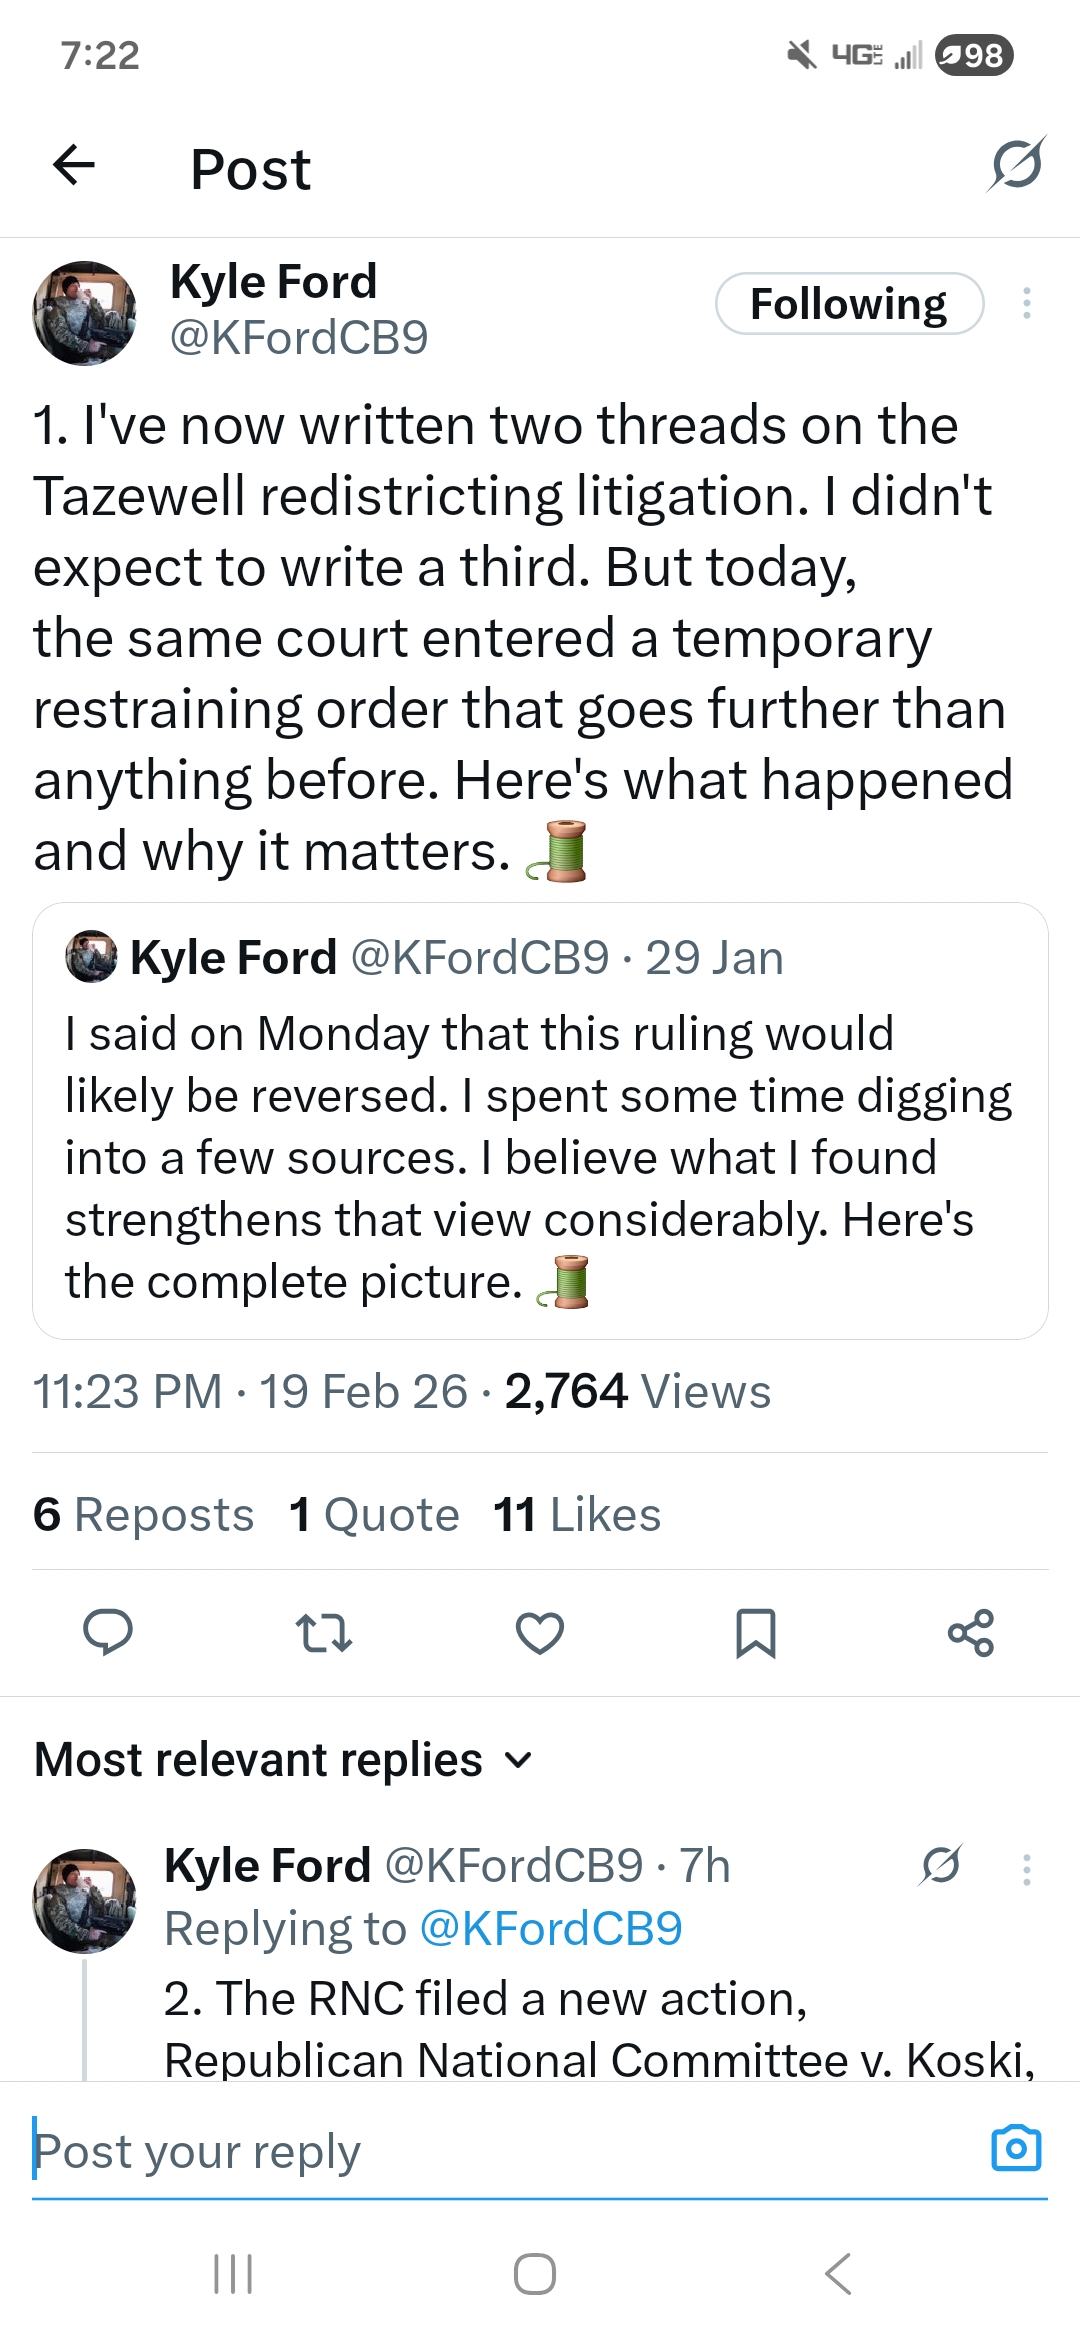Open the main post's three-dot menu
Screen dimensions: 1080x2340
[x=1026, y=304]
